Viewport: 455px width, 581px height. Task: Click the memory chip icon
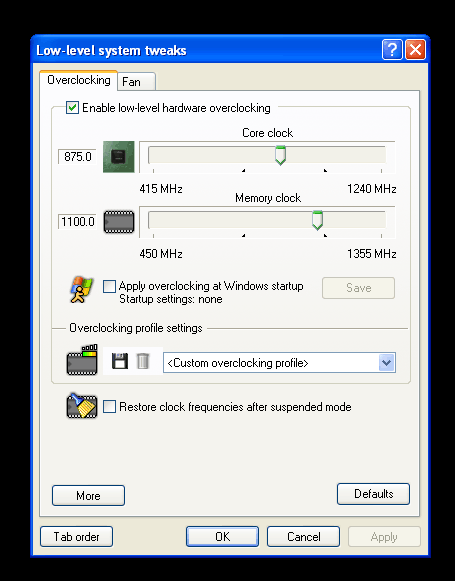[119, 222]
